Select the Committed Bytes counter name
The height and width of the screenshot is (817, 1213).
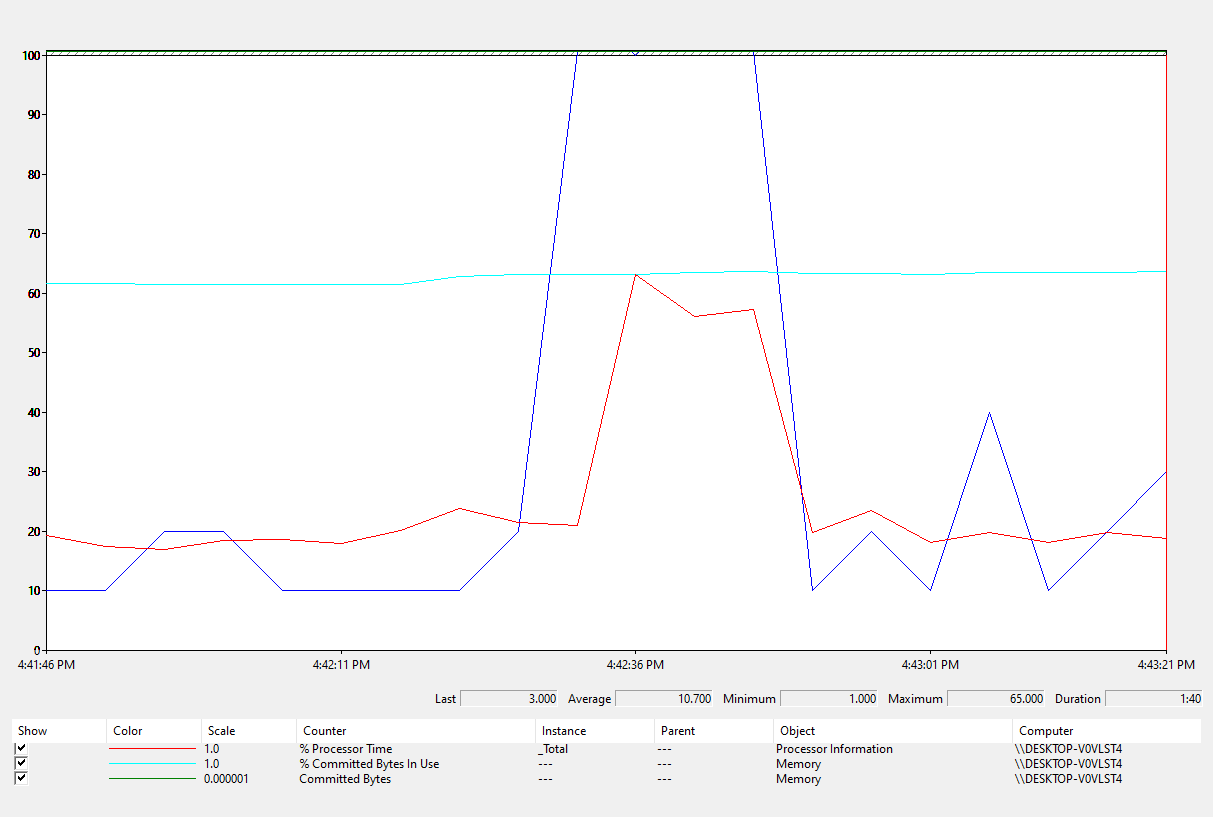pyautogui.click(x=345, y=779)
